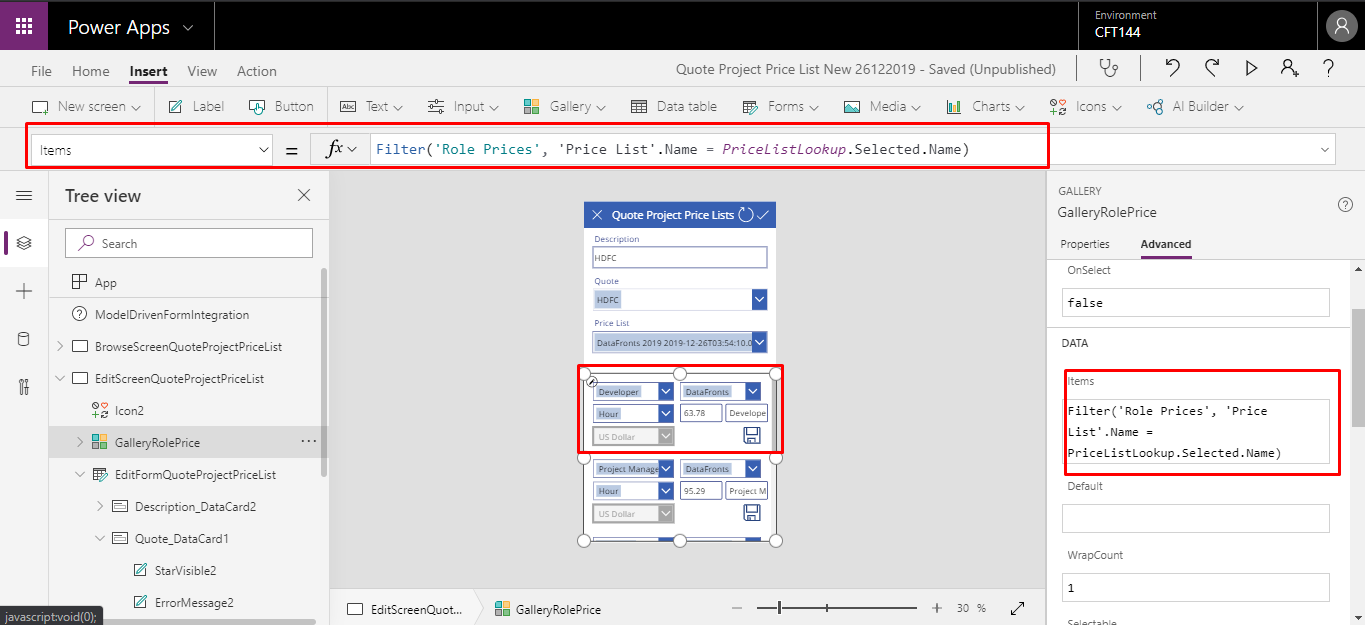Click the OnSelect property field

click(x=1196, y=303)
